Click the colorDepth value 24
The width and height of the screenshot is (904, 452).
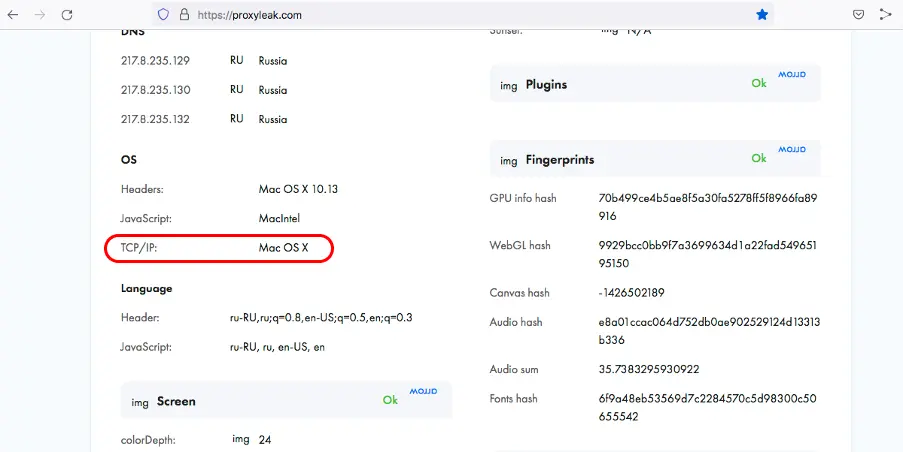265,439
